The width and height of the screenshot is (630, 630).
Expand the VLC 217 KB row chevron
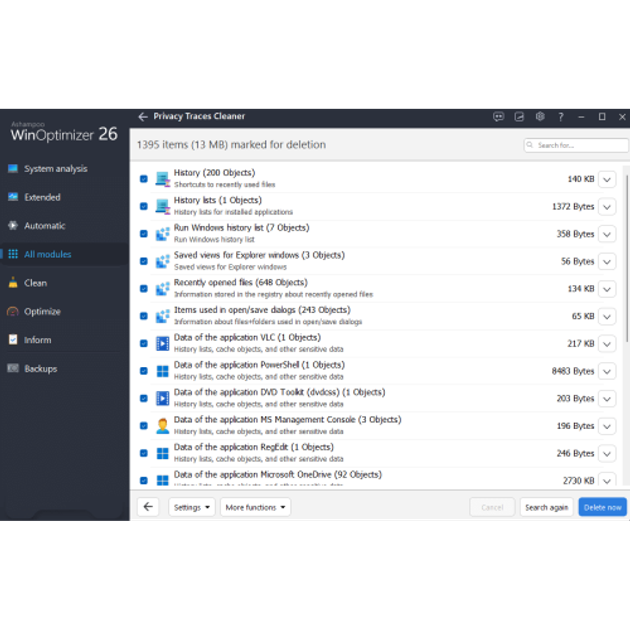[607, 344]
